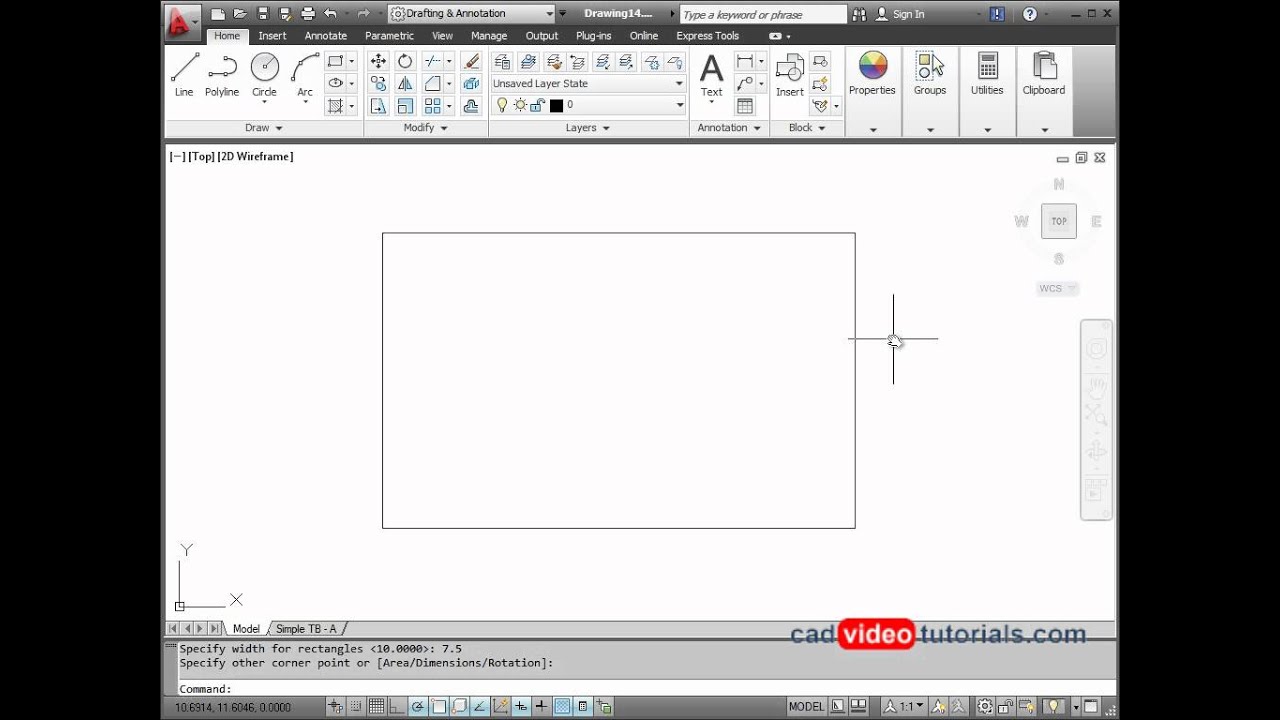1280x720 pixels.
Task: Click the Table tool in Annotation panel
Action: (x=745, y=106)
